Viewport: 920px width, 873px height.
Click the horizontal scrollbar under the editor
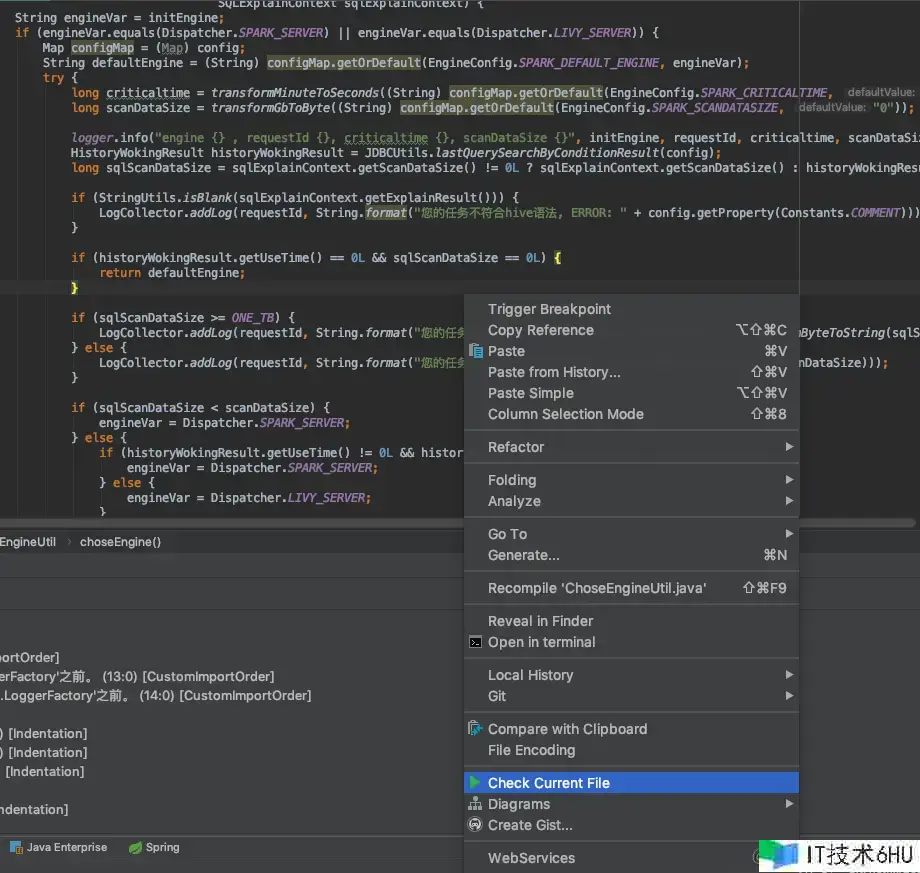[x=458, y=522]
